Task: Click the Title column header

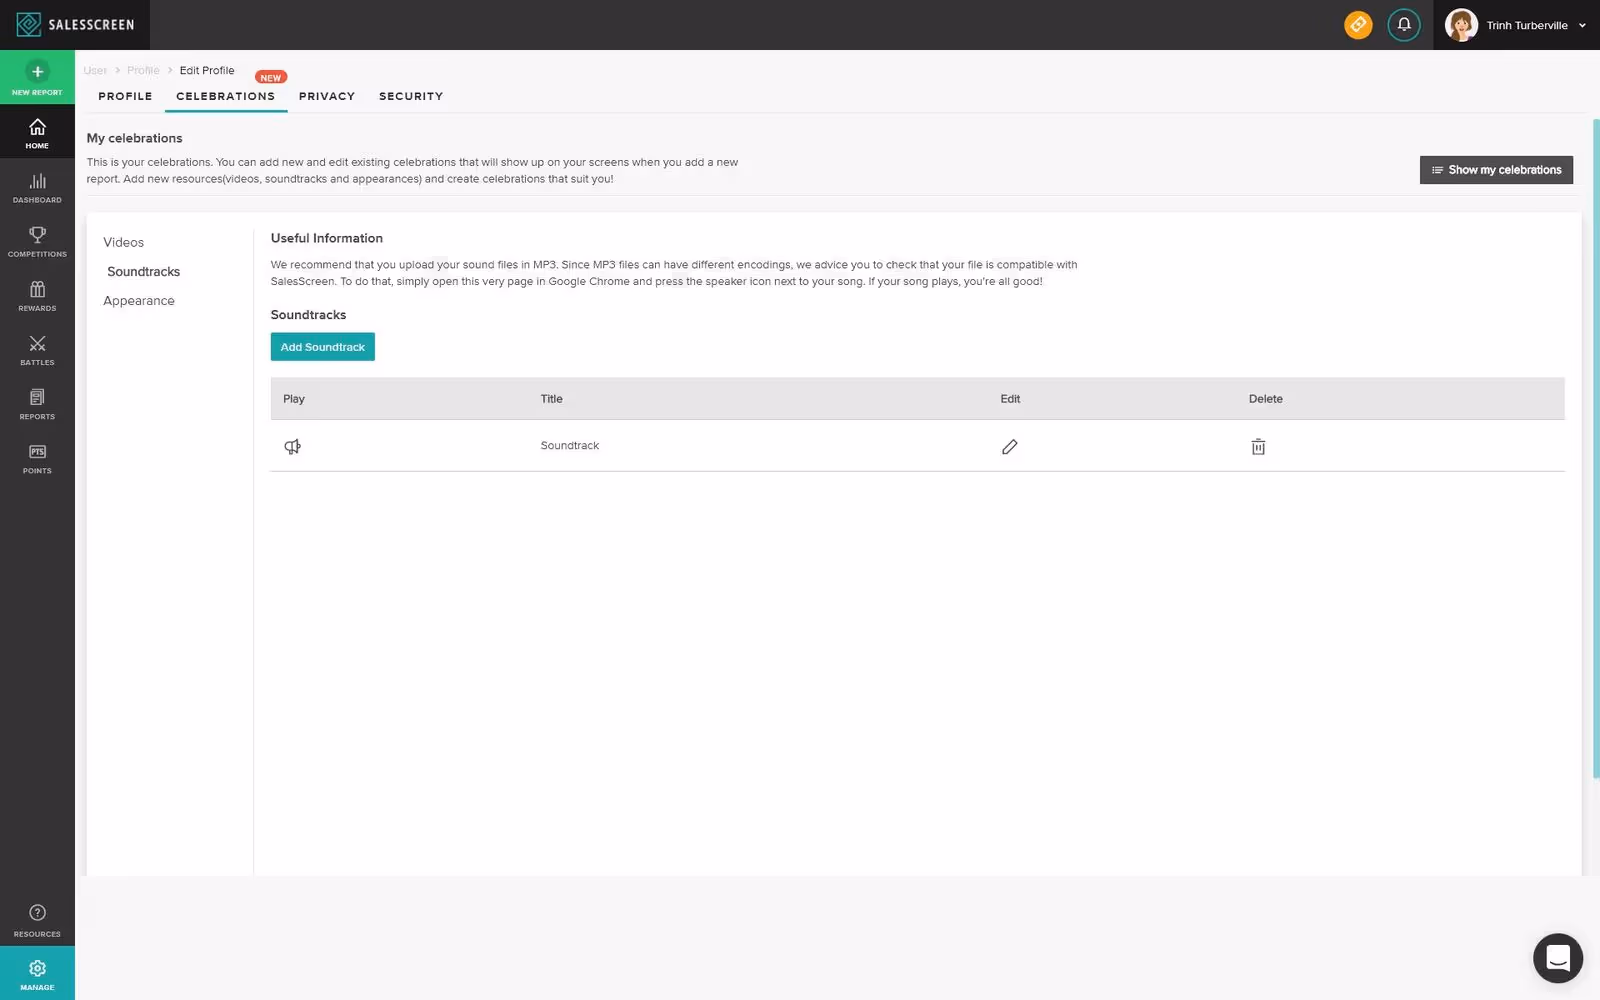Action: (x=552, y=399)
